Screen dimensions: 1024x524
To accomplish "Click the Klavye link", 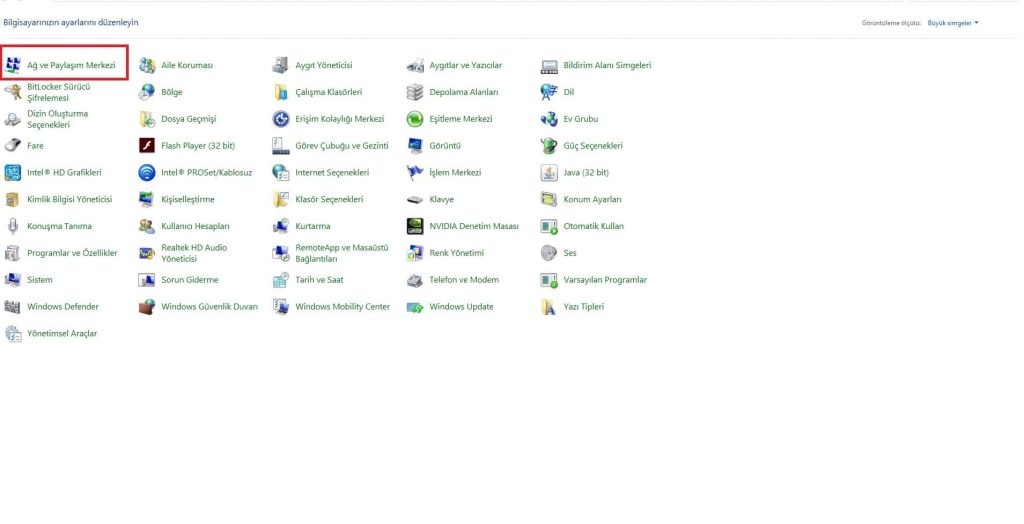I will click(441, 199).
